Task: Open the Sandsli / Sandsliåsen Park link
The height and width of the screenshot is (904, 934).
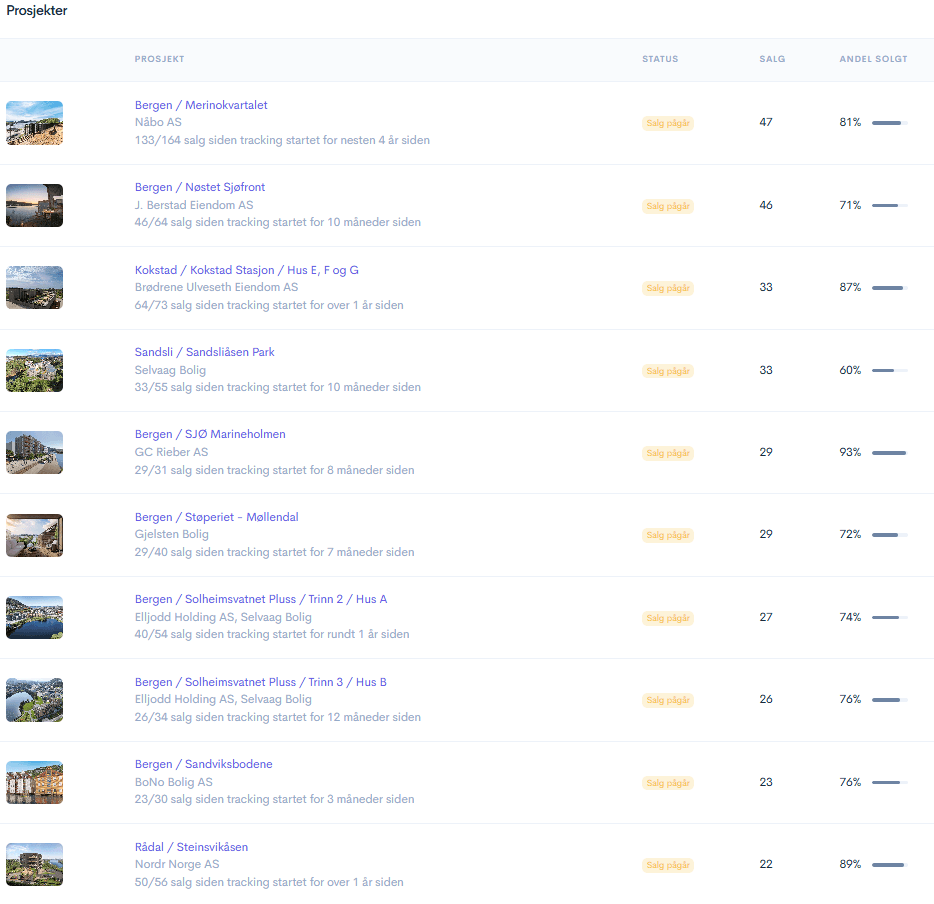Action: click(x=204, y=352)
